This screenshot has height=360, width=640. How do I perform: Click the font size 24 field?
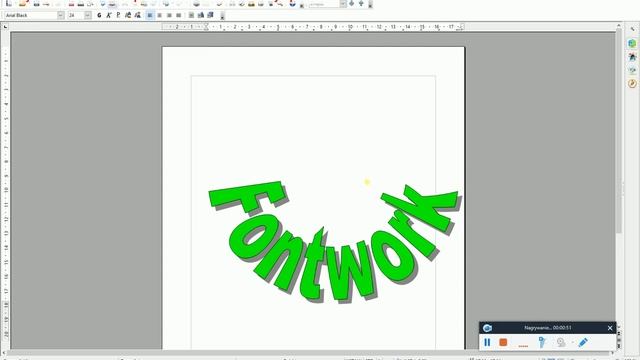coord(76,15)
